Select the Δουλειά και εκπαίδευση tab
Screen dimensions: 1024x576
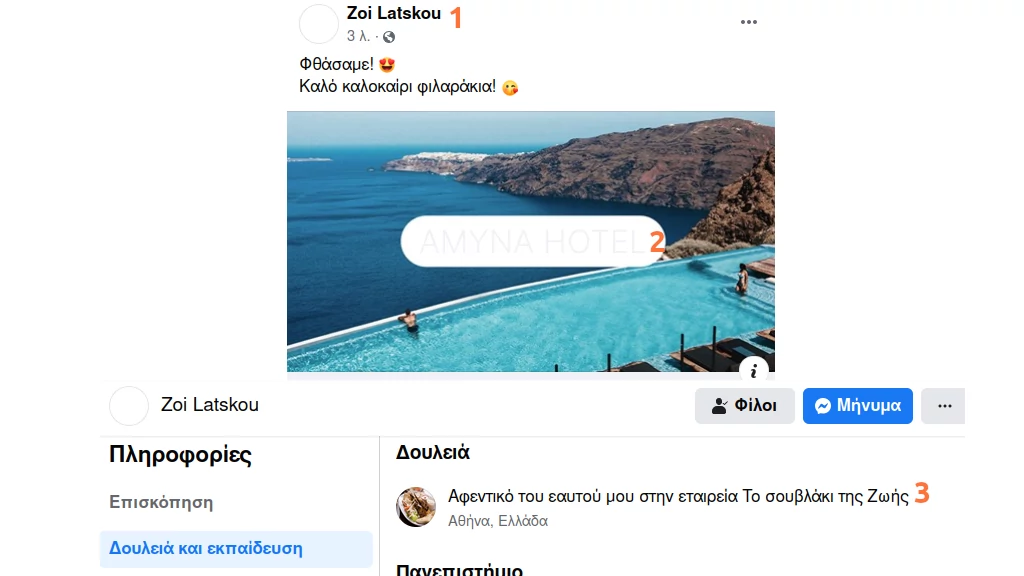[205, 548]
